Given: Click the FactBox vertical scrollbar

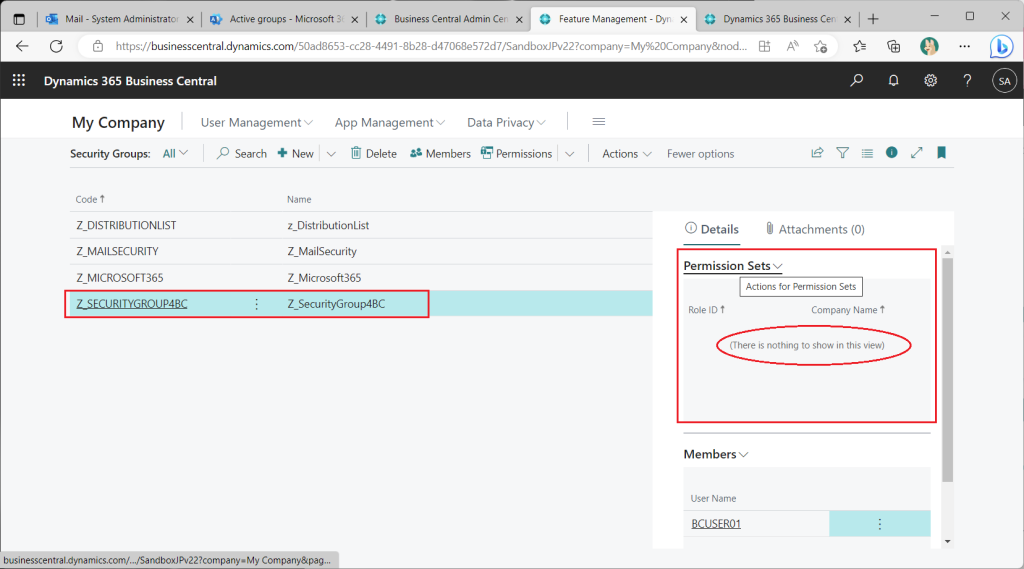Looking at the screenshot, I should coord(948,370).
